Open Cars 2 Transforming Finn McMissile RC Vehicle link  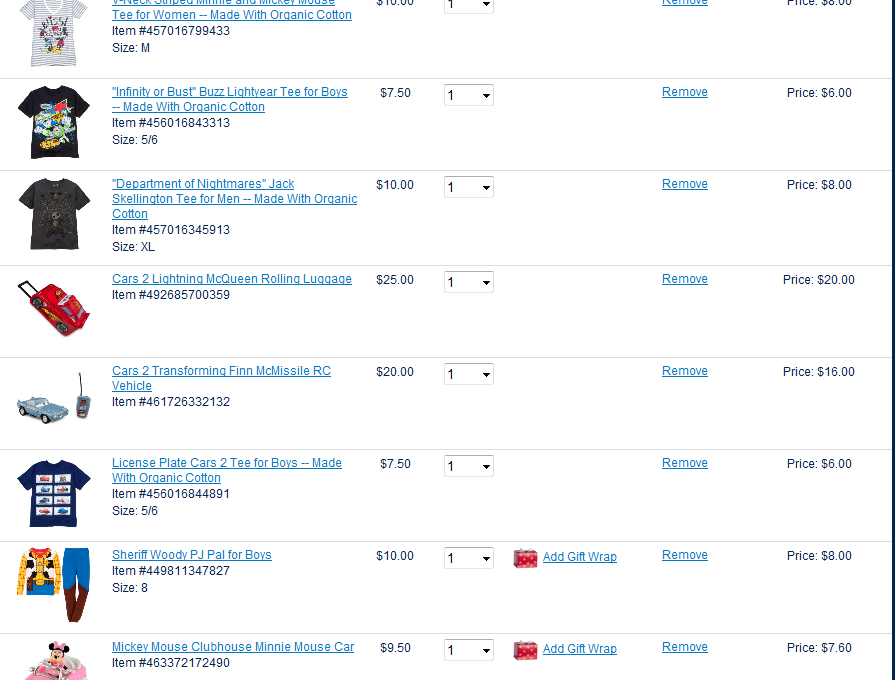221,371
